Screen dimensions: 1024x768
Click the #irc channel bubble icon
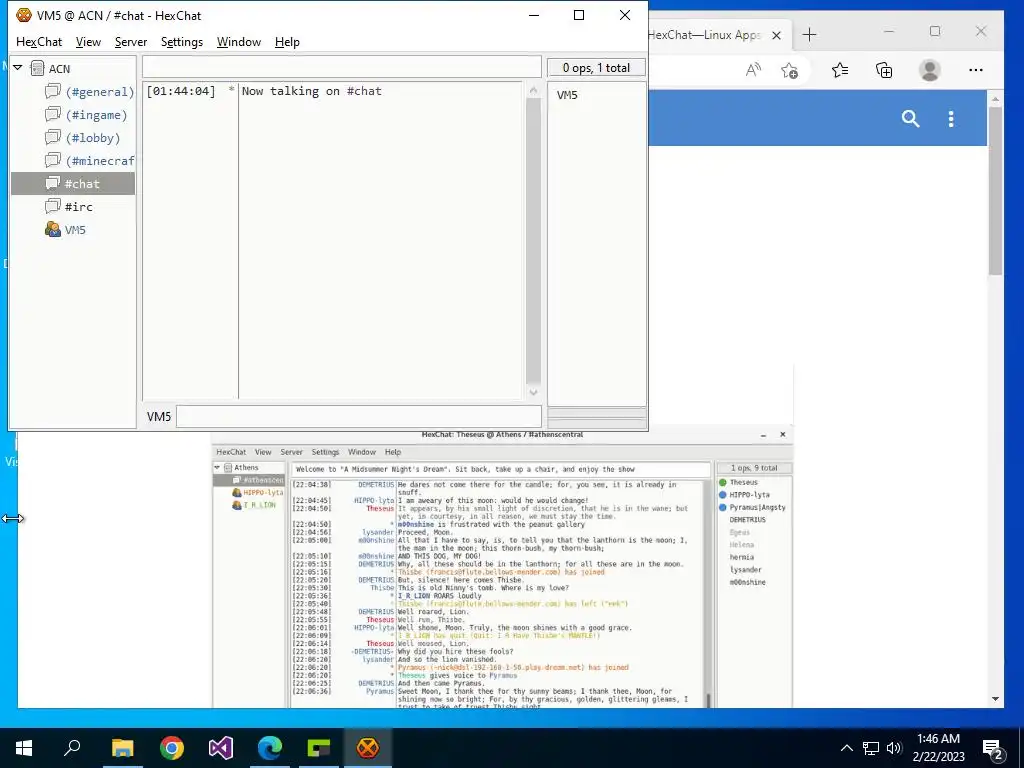(53, 206)
